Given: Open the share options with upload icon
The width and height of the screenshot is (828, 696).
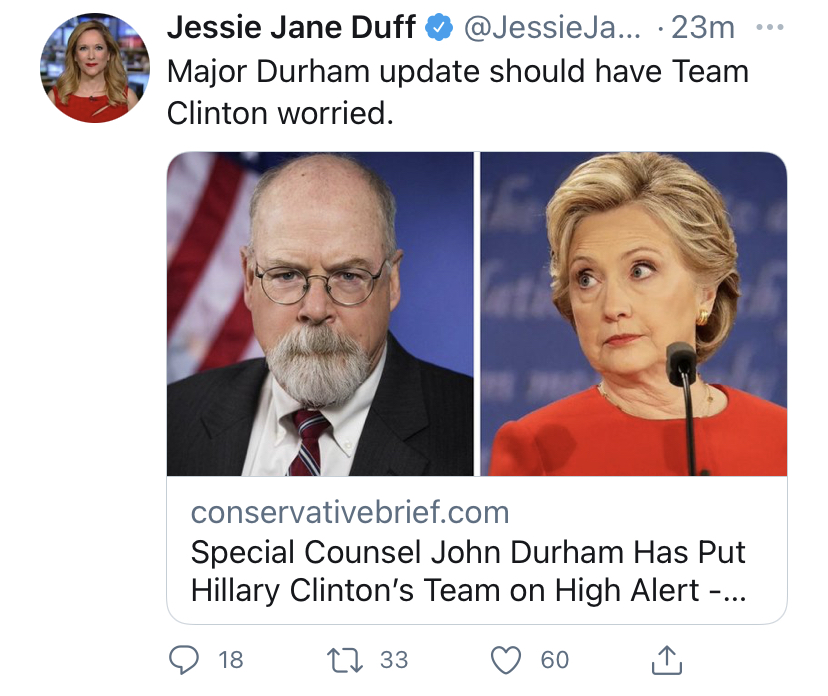Looking at the screenshot, I should pos(666,660).
